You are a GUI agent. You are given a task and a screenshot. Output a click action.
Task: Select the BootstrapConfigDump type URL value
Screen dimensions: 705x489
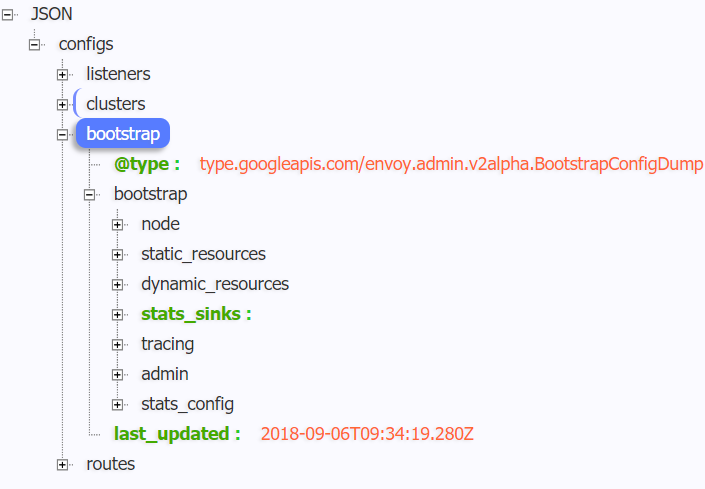[x=451, y=164]
